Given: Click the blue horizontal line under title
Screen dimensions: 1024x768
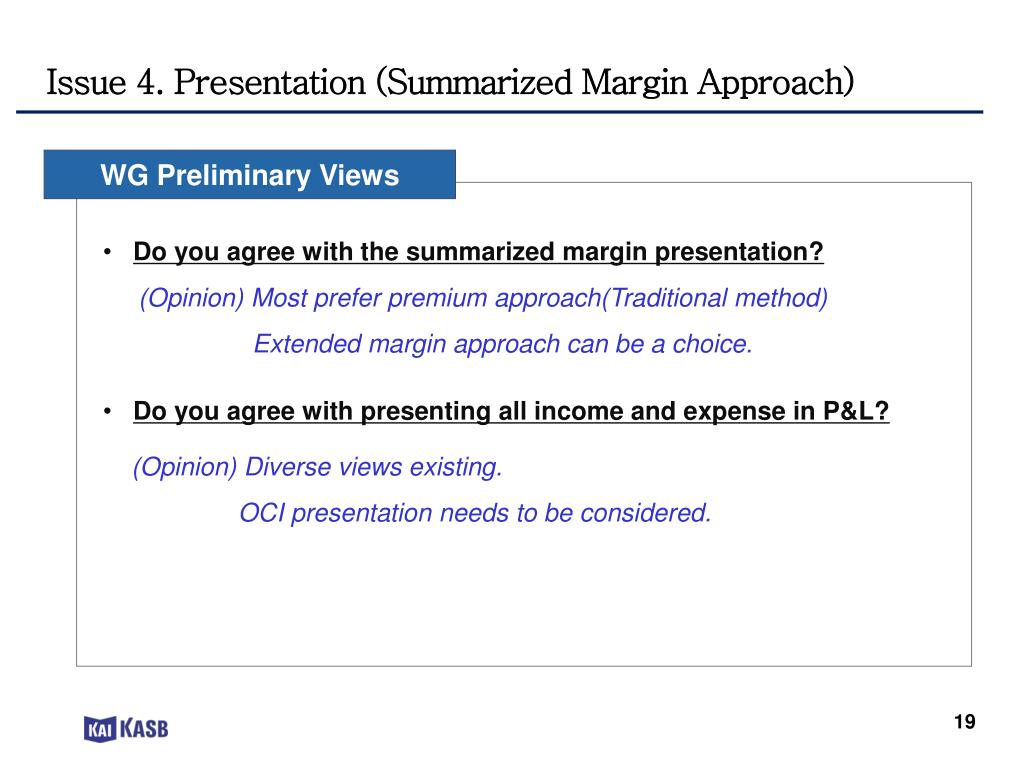Looking at the screenshot, I should click(x=500, y=112).
